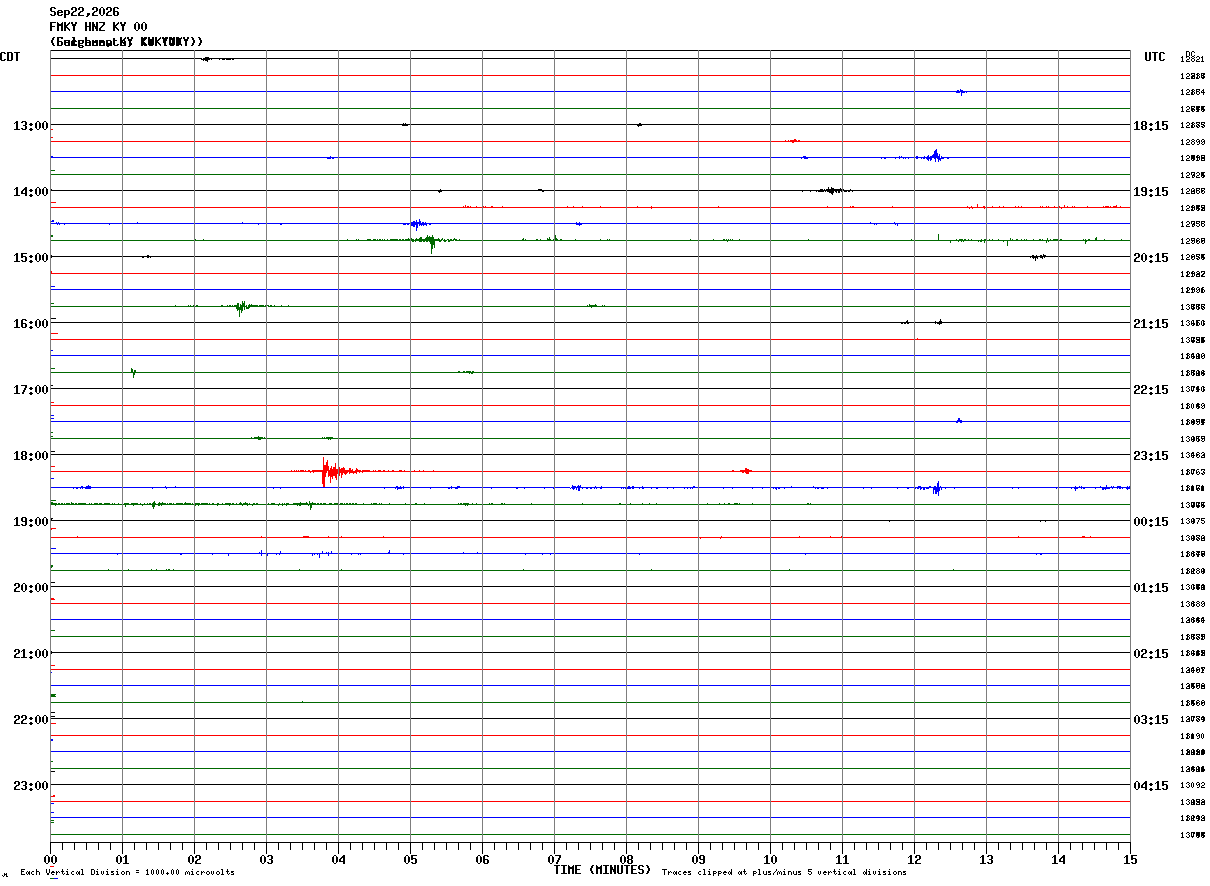Select minute 15 on the time axis
The image size is (1210, 886).
[x=1130, y=859]
